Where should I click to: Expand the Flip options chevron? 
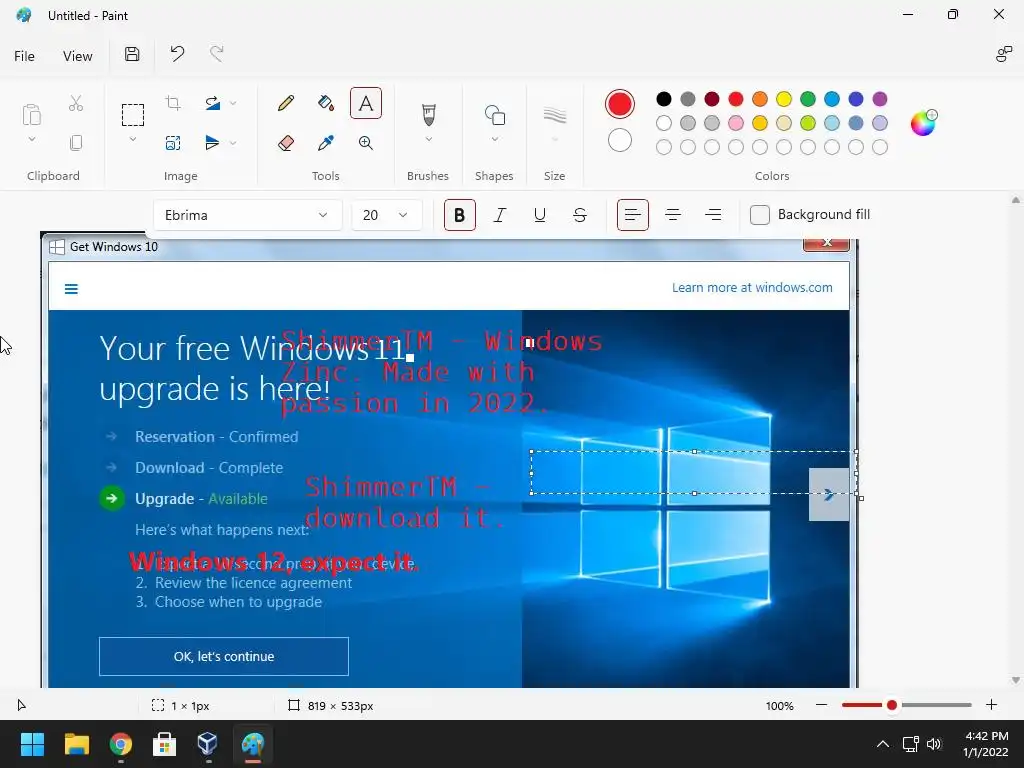tap(233, 142)
